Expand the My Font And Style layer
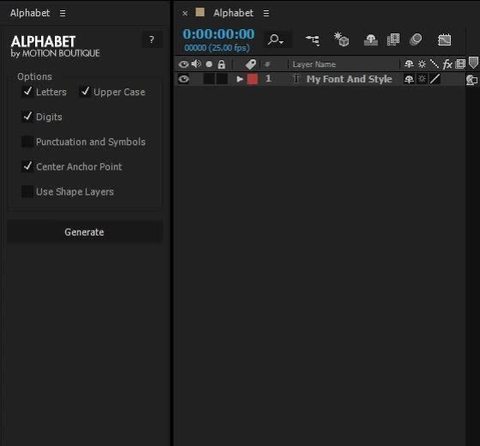The height and width of the screenshot is (446, 480). (239, 79)
